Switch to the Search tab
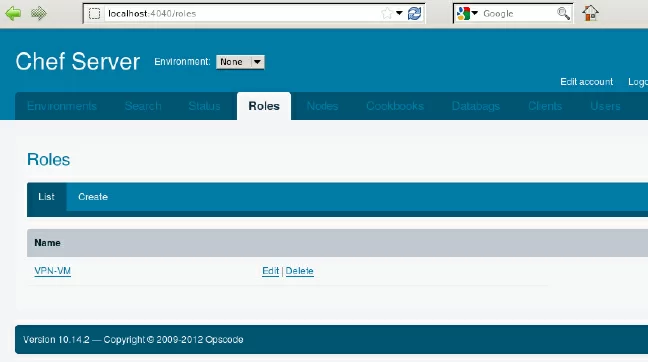The width and height of the screenshot is (648, 362). pos(143,106)
